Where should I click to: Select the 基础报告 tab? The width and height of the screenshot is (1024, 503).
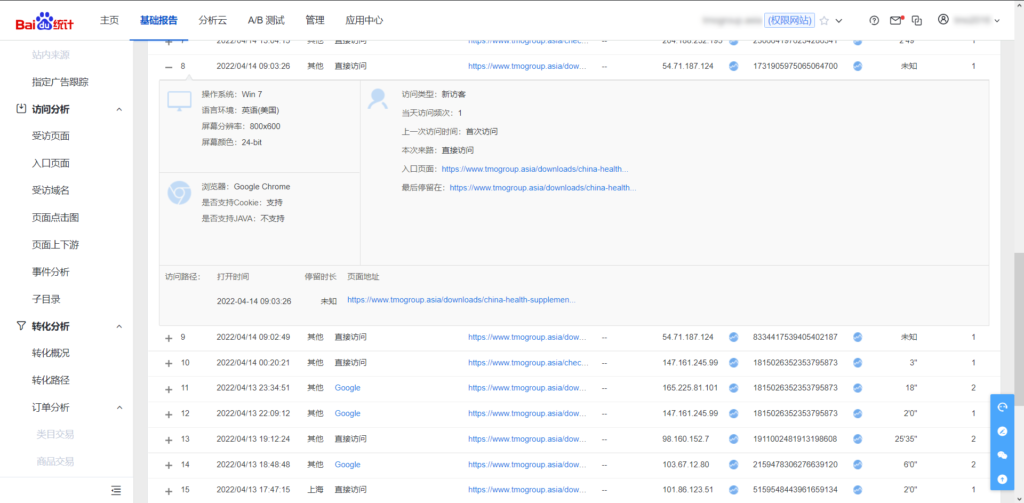point(159,20)
